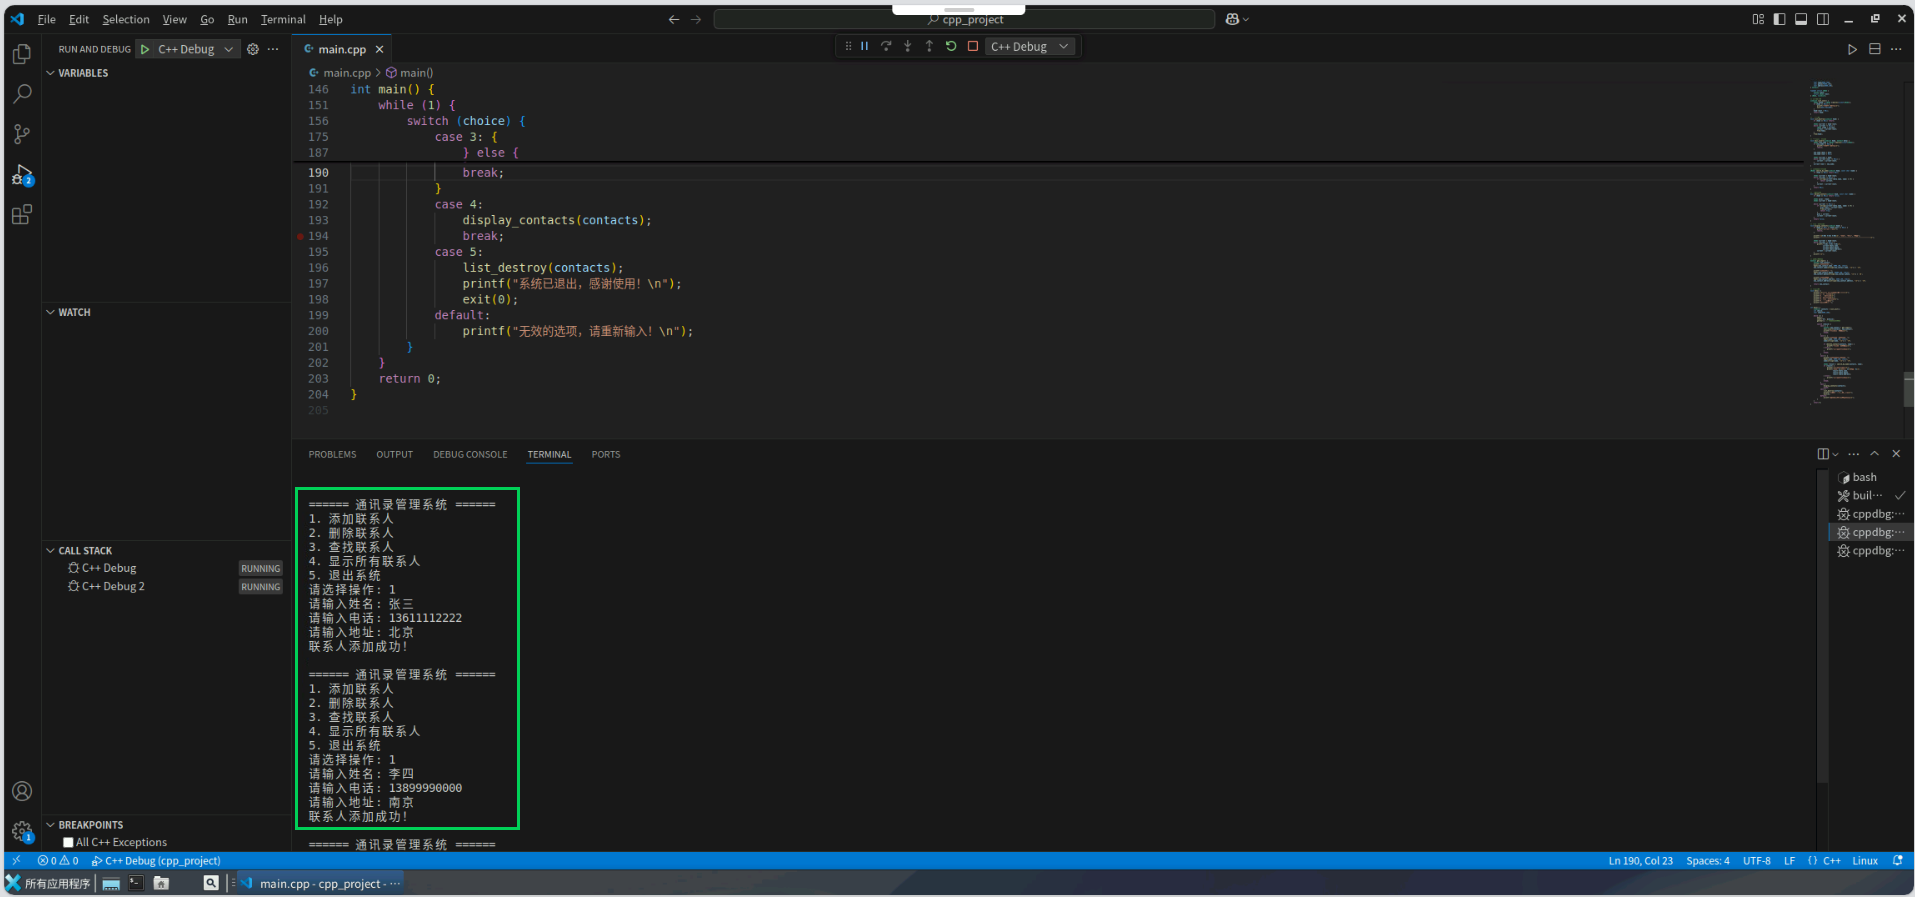1915x897 pixels.
Task: Open the Search view in activity bar
Action: [22, 94]
